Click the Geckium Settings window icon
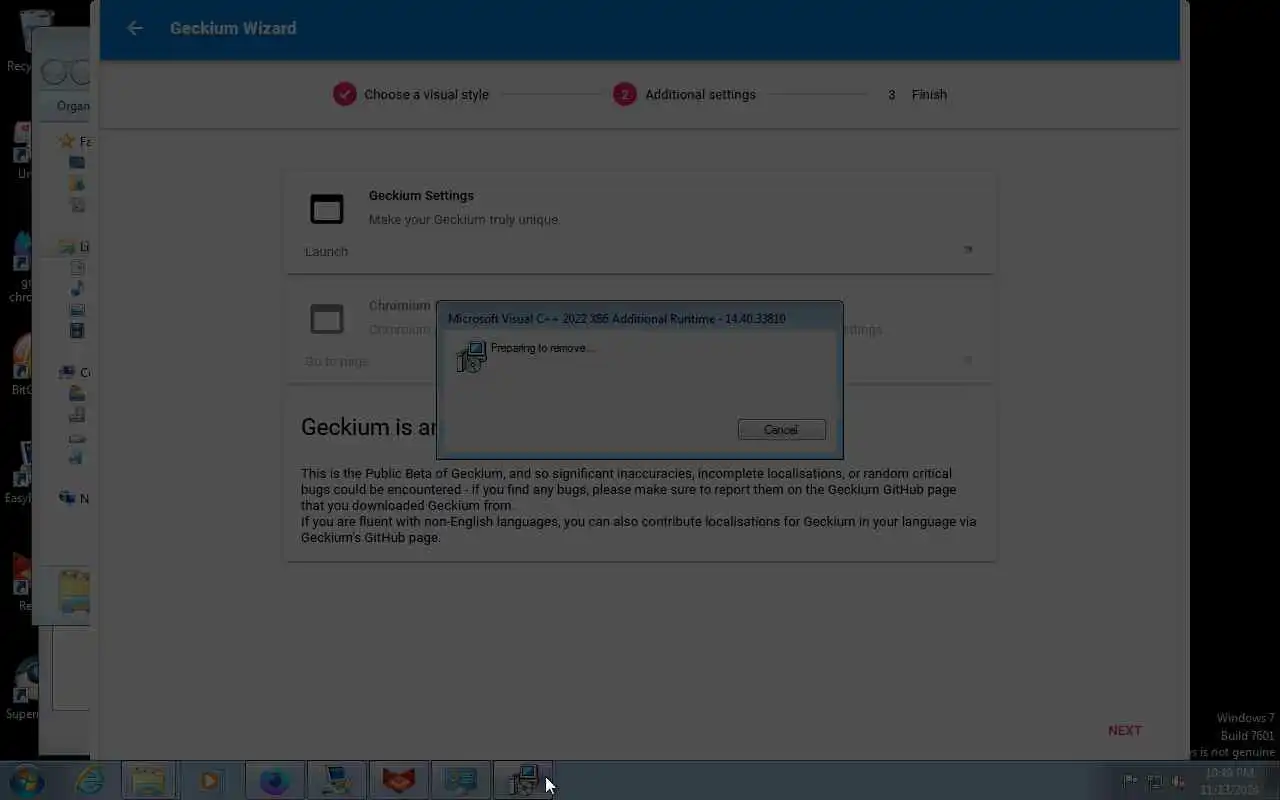The width and height of the screenshot is (1280, 800). point(327,208)
